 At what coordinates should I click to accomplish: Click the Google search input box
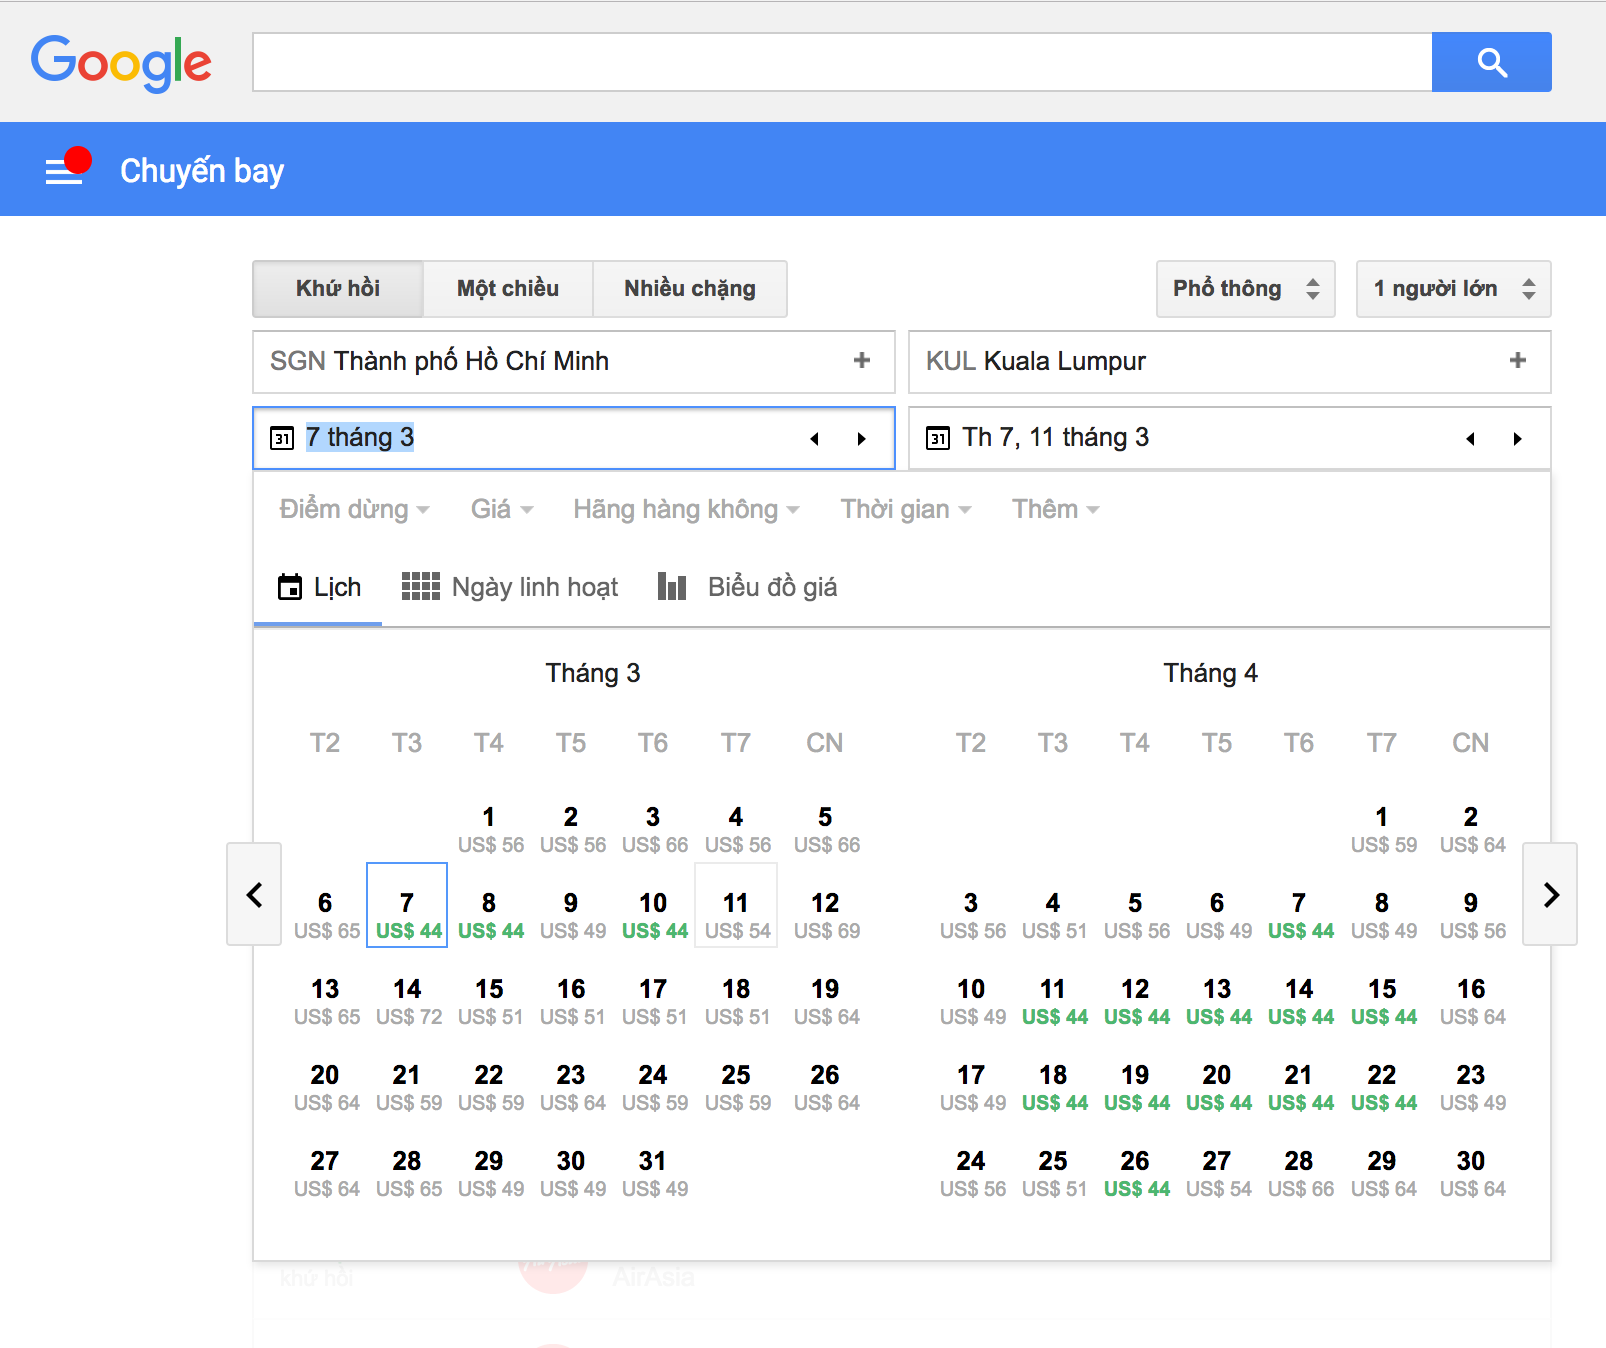click(x=842, y=62)
